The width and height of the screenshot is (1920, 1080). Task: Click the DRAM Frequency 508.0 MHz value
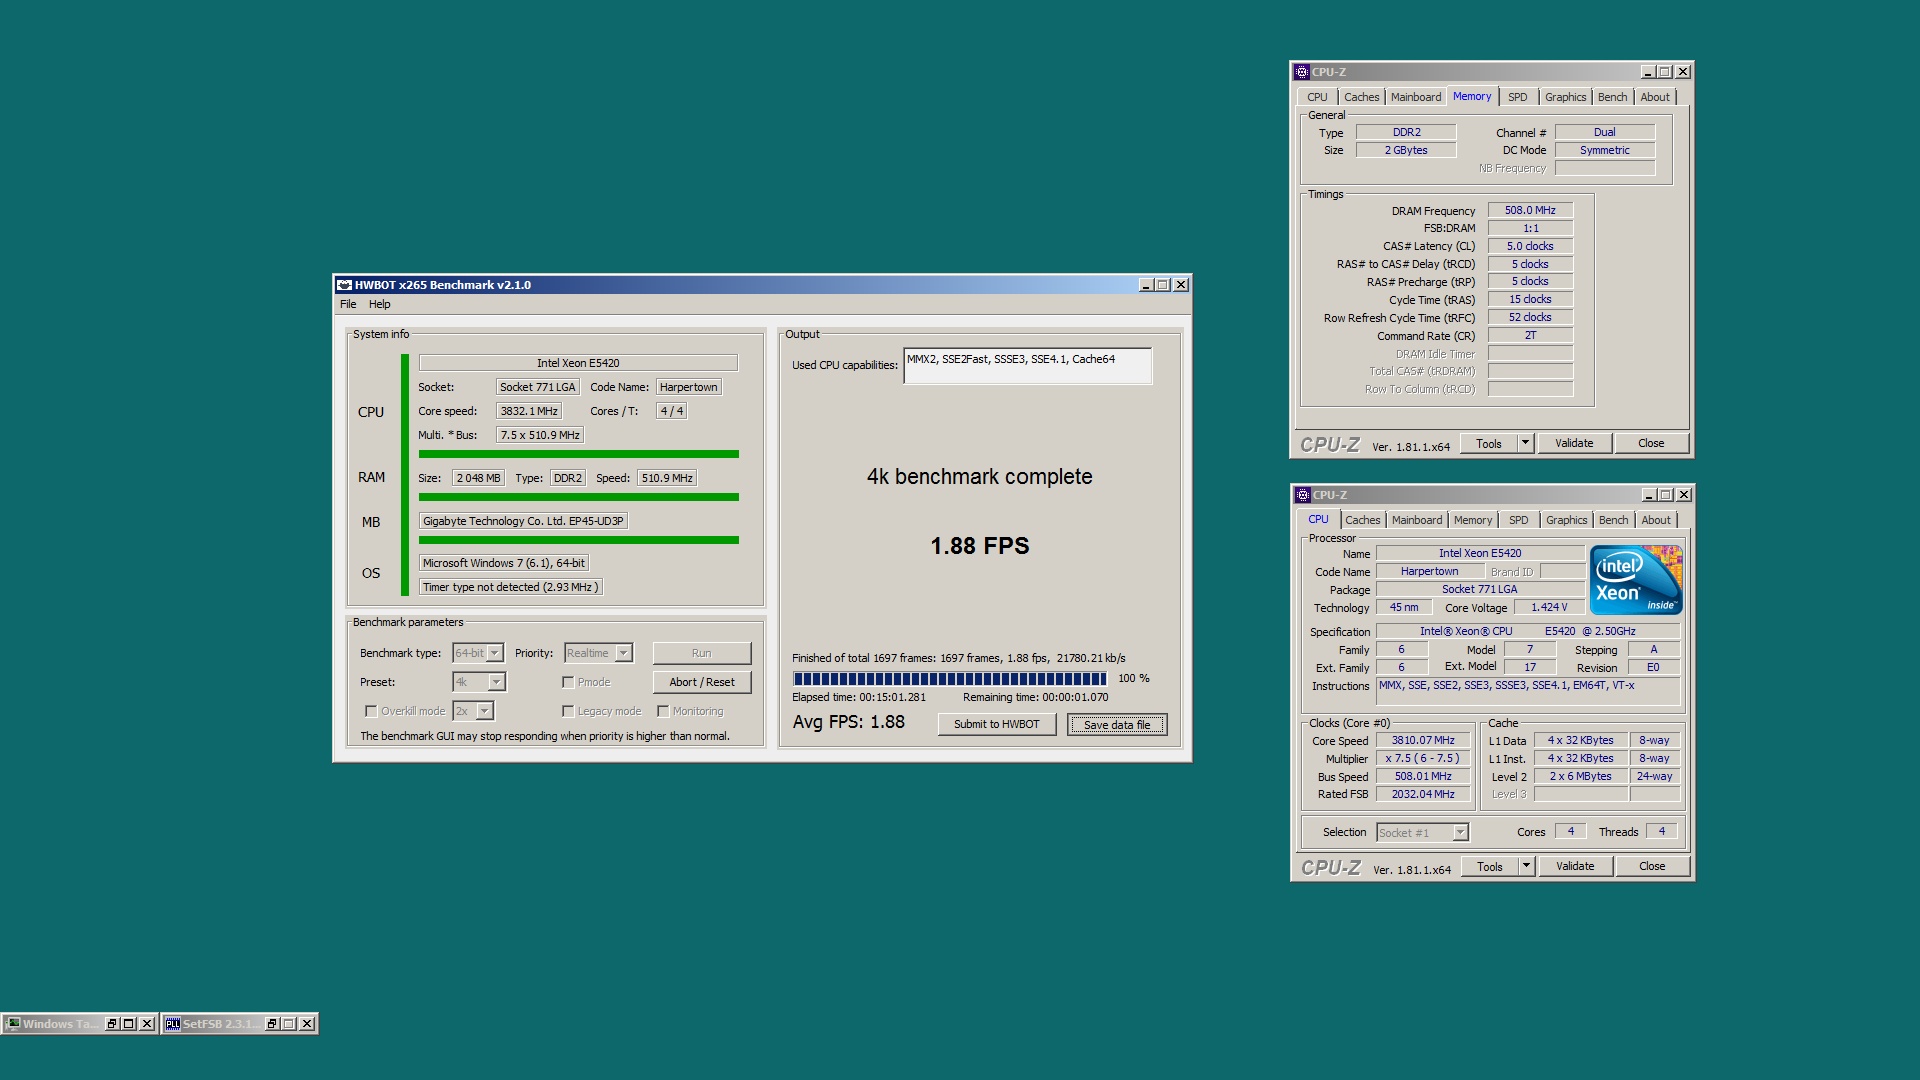(x=1530, y=210)
